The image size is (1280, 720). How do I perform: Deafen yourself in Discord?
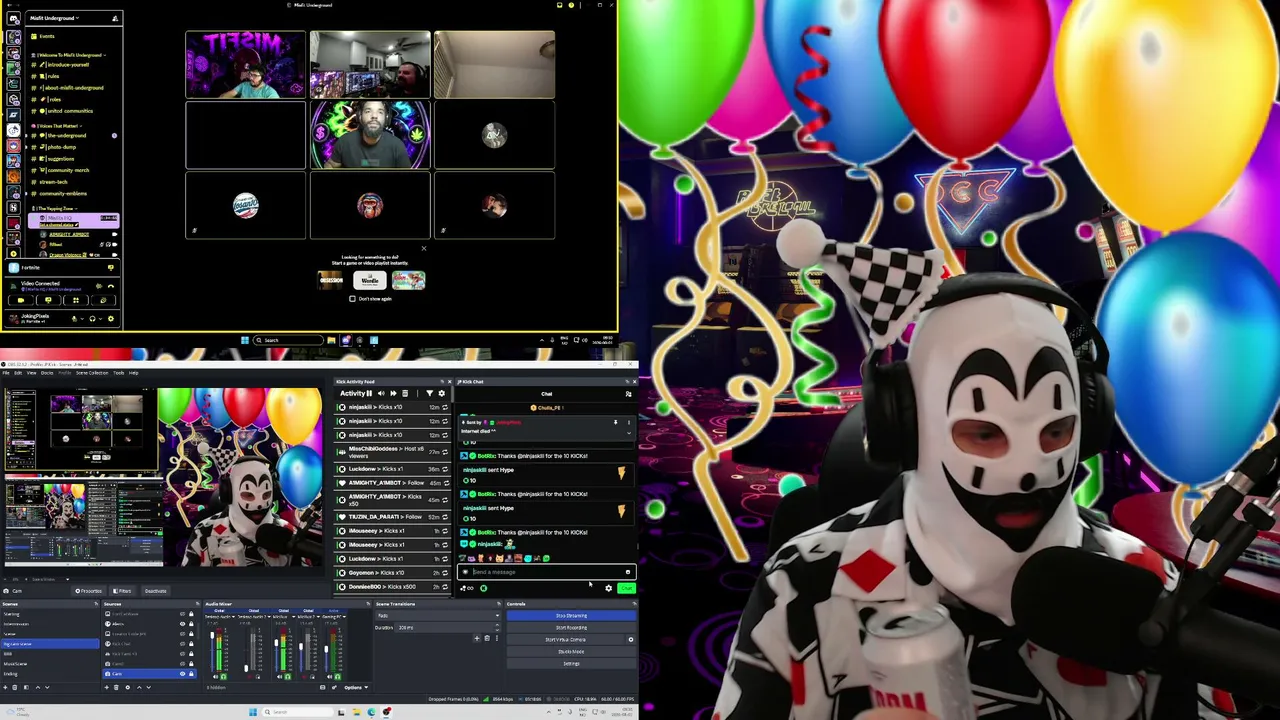[x=92, y=319]
